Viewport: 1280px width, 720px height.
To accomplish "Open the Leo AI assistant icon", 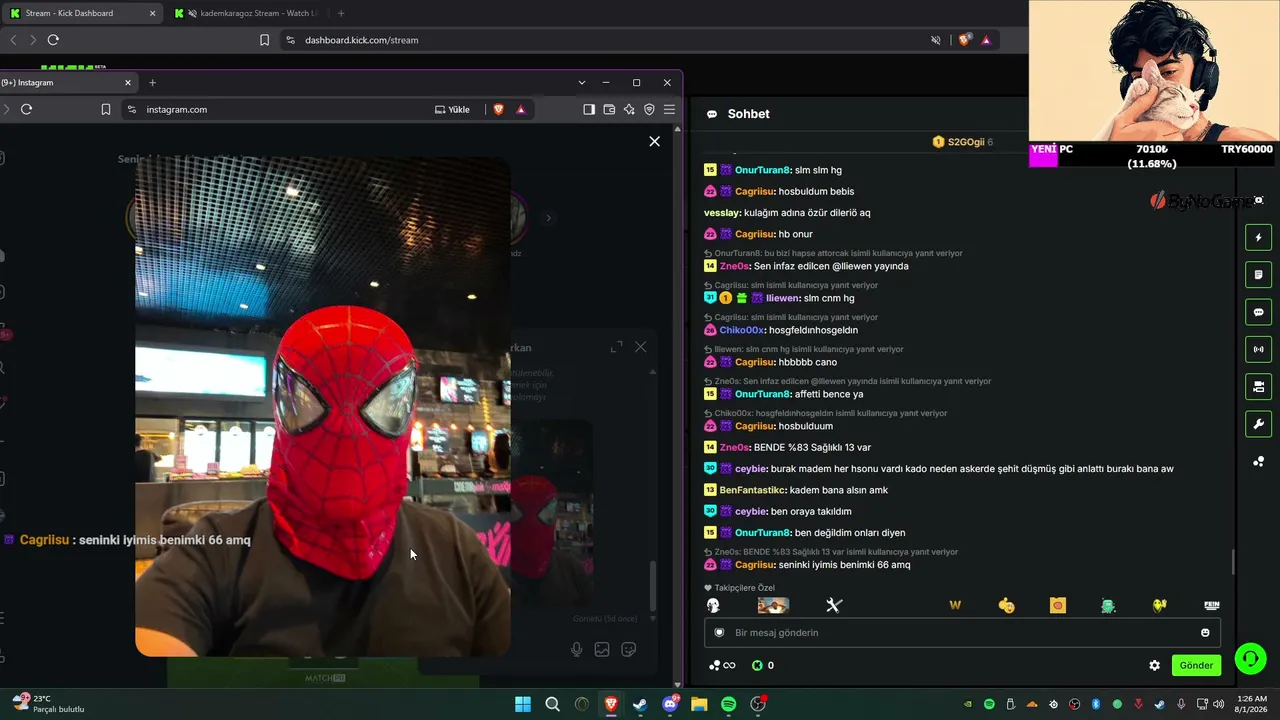I will click(x=629, y=109).
